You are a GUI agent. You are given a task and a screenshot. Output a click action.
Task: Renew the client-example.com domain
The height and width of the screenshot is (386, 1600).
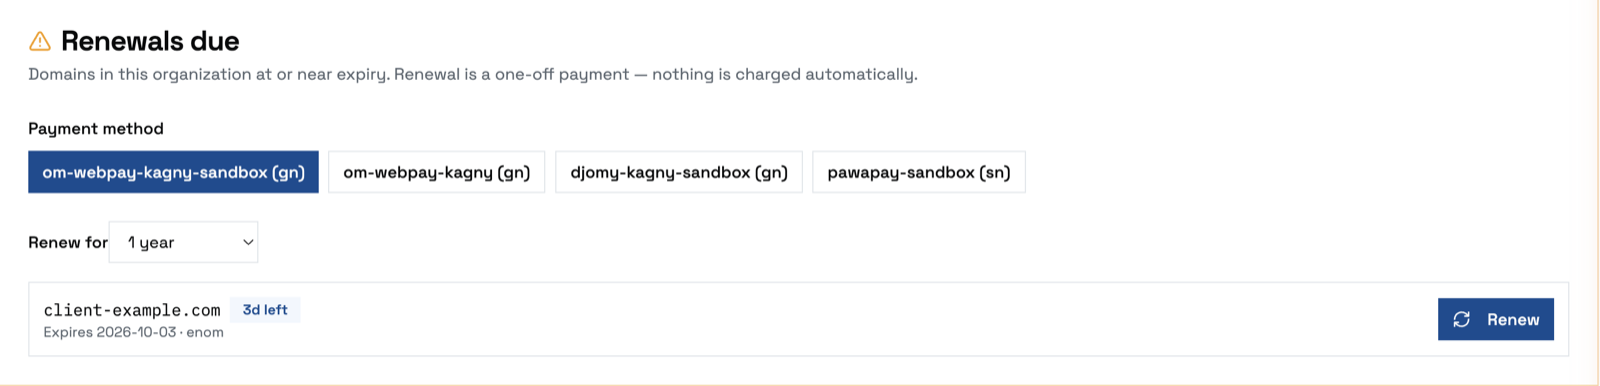(x=1496, y=319)
